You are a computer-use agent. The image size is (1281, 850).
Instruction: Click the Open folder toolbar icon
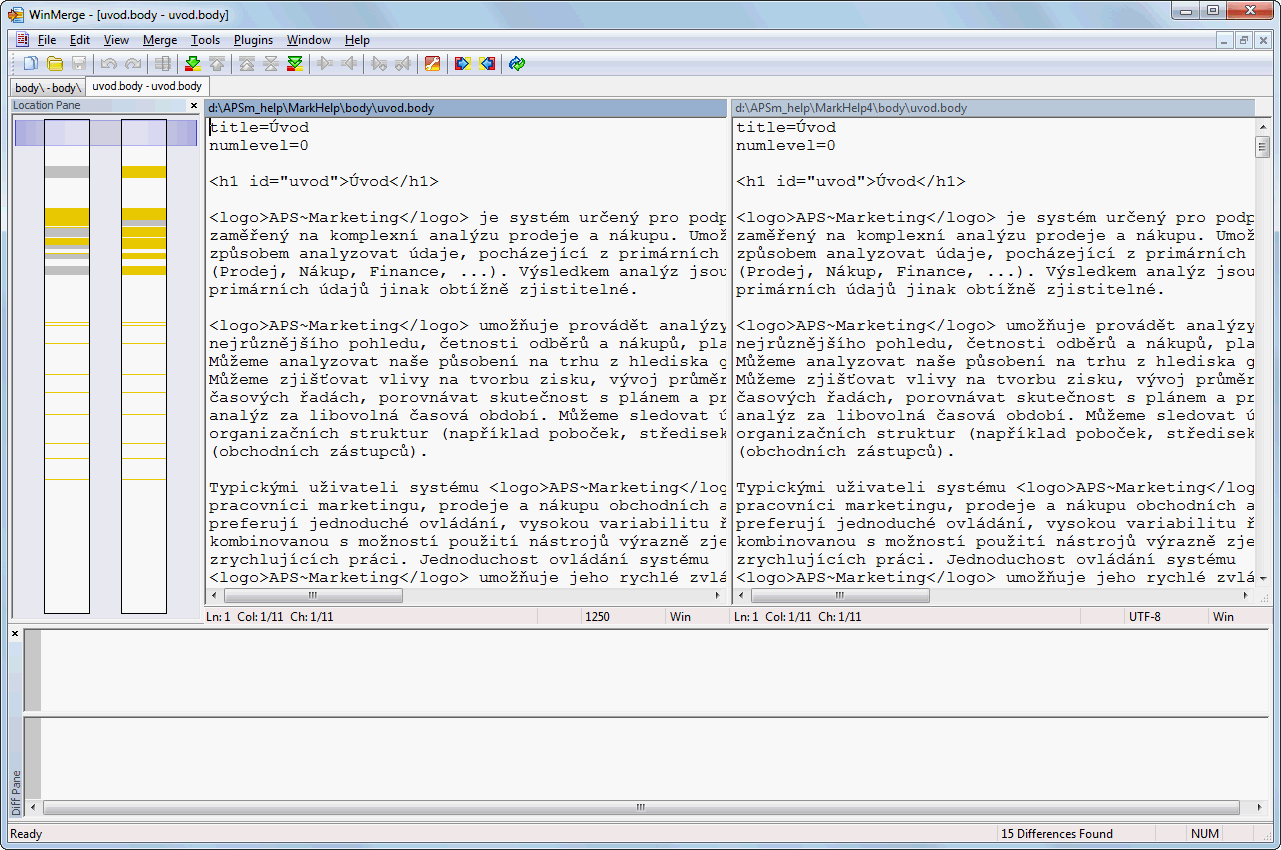click(55, 64)
